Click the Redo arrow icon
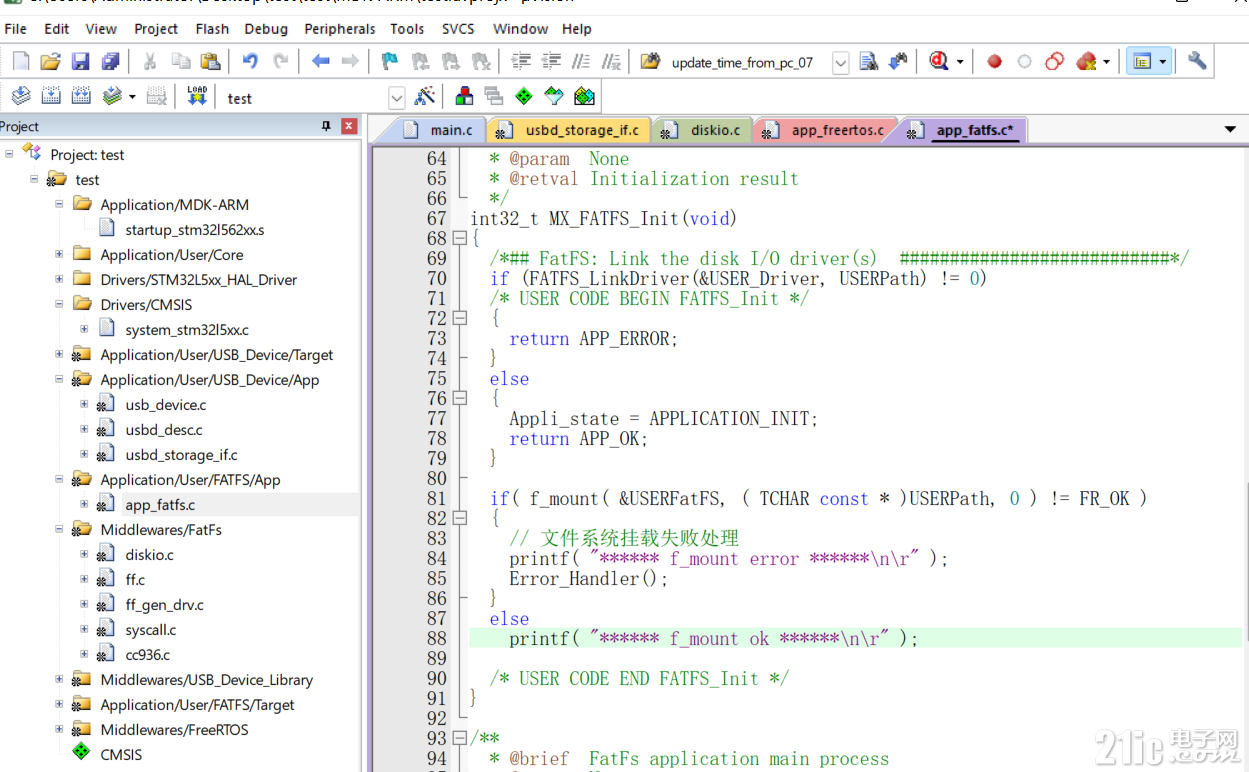 point(280,62)
